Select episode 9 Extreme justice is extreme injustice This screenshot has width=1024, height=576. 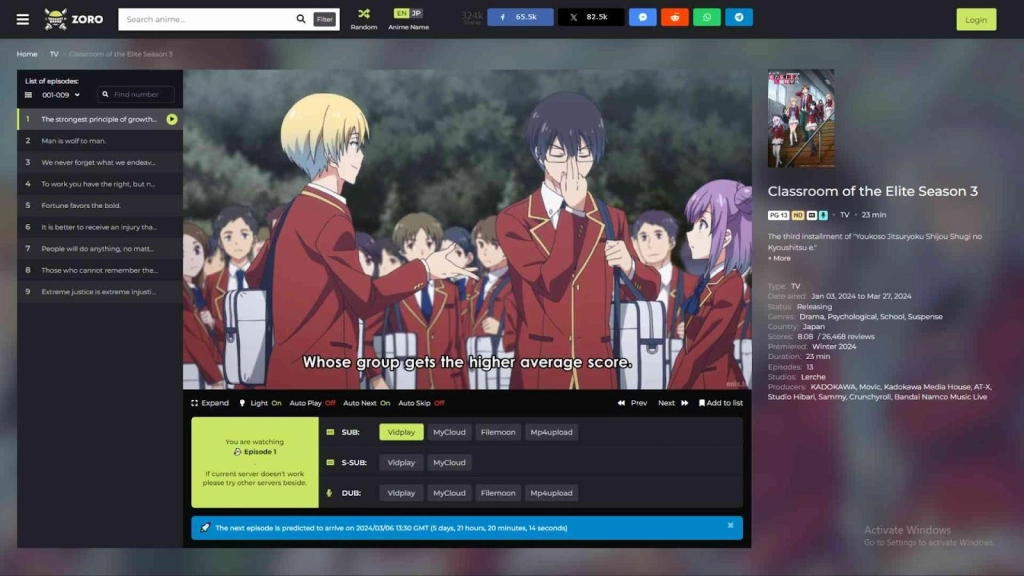tap(100, 292)
